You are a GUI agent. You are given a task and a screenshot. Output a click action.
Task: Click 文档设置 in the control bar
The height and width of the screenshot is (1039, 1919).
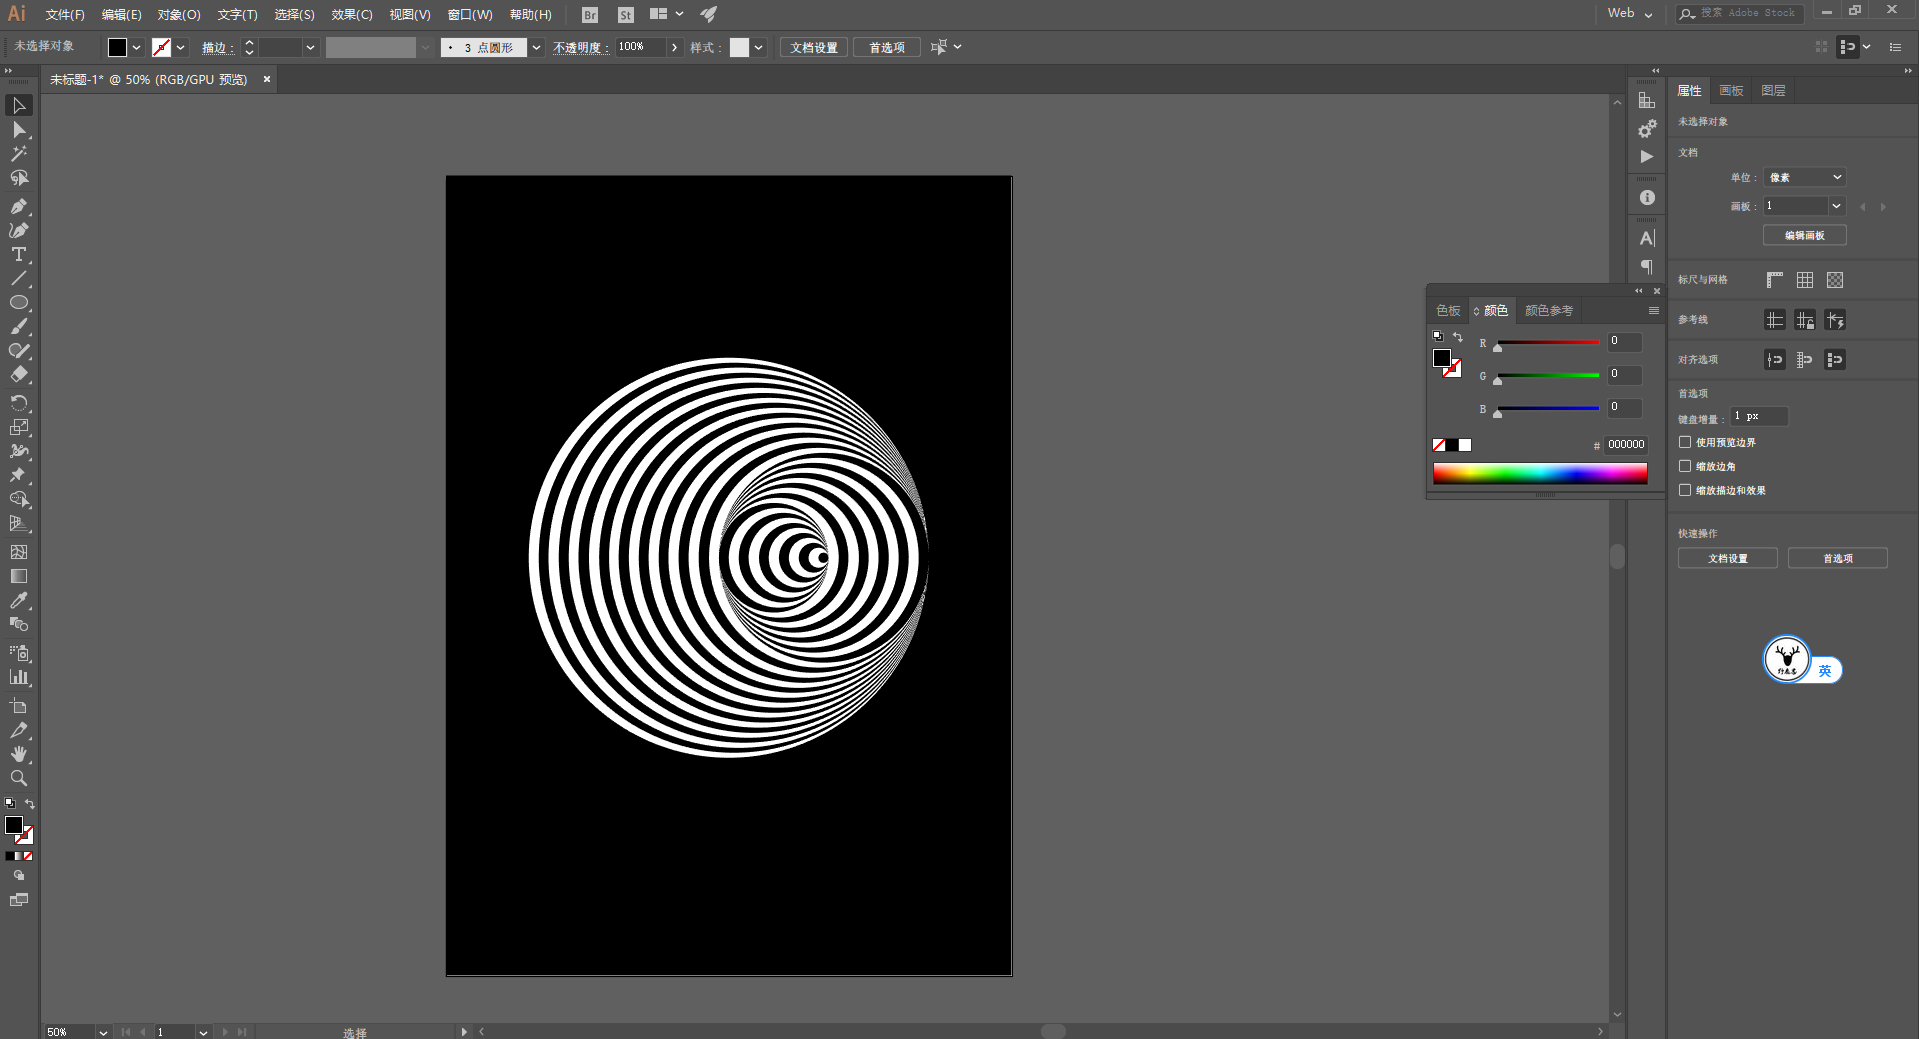(x=813, y=47)
